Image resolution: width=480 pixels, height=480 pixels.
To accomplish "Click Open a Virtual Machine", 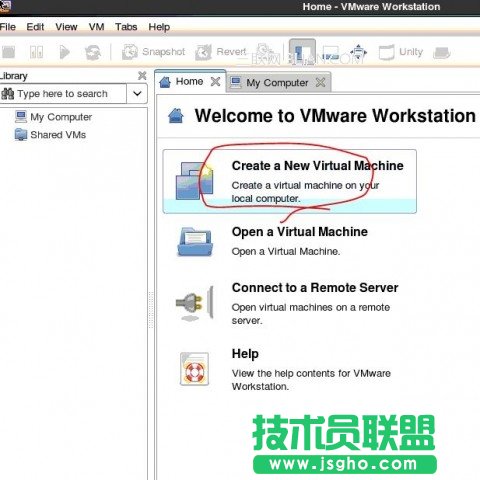I will 300,232.
